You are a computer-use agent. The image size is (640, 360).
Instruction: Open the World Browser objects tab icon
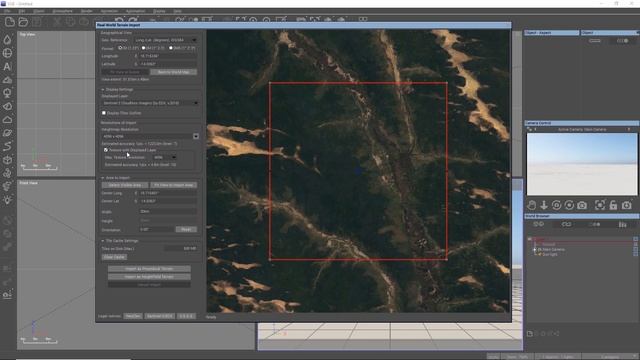(x=539, y=224)
